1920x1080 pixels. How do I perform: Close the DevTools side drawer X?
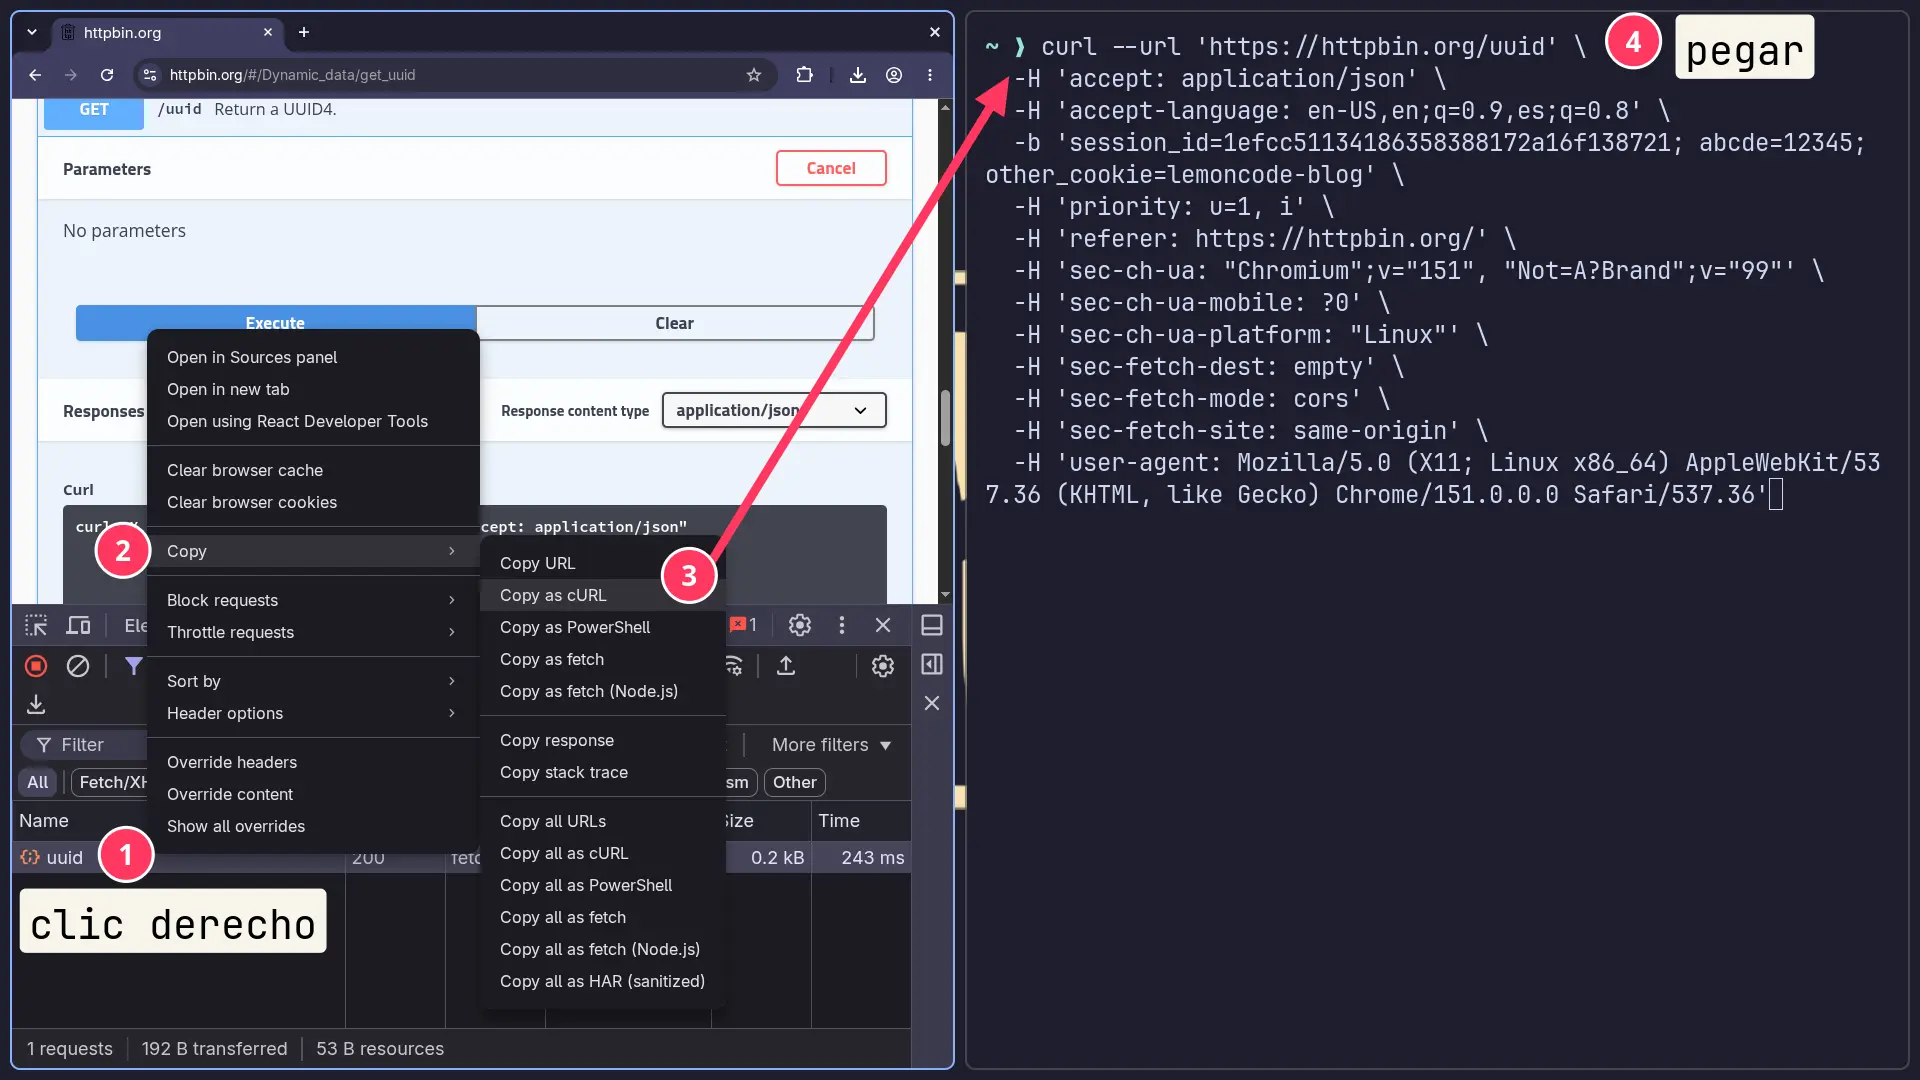(932, 703)
